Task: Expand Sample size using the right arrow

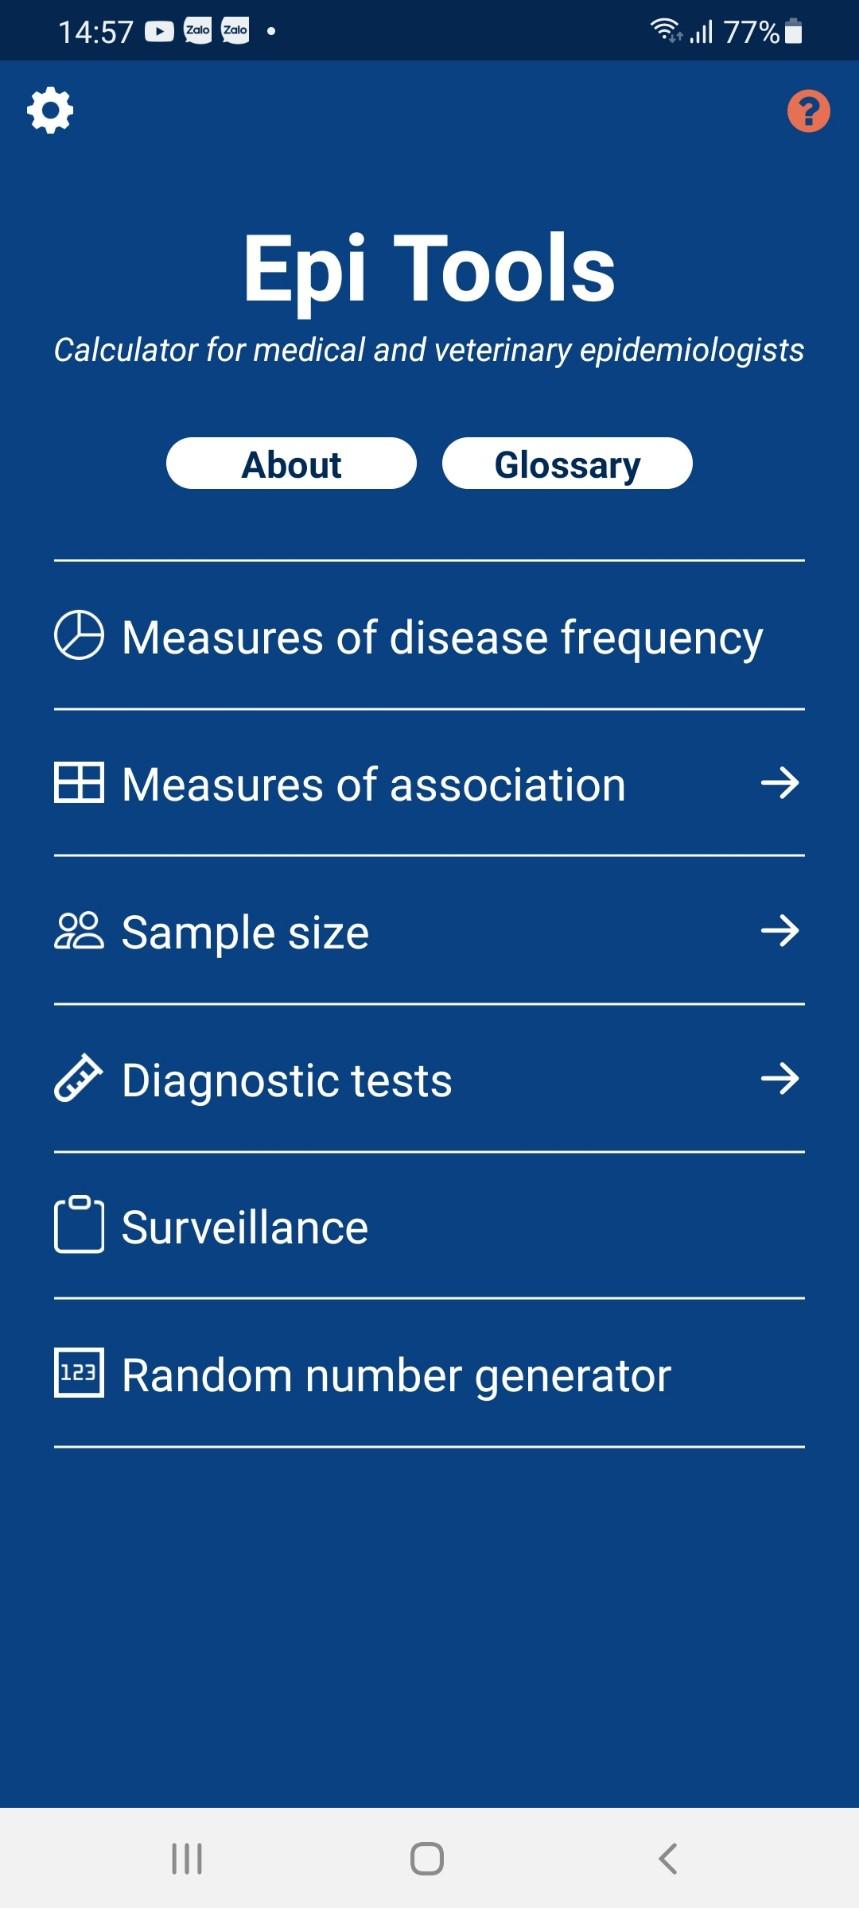Action: [780, 930]
